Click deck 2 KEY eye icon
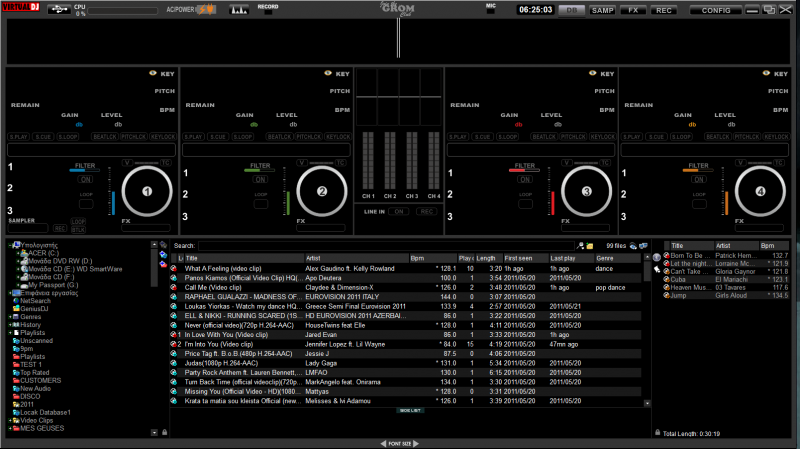Viewport: 800px width, 449px height. 328,73
